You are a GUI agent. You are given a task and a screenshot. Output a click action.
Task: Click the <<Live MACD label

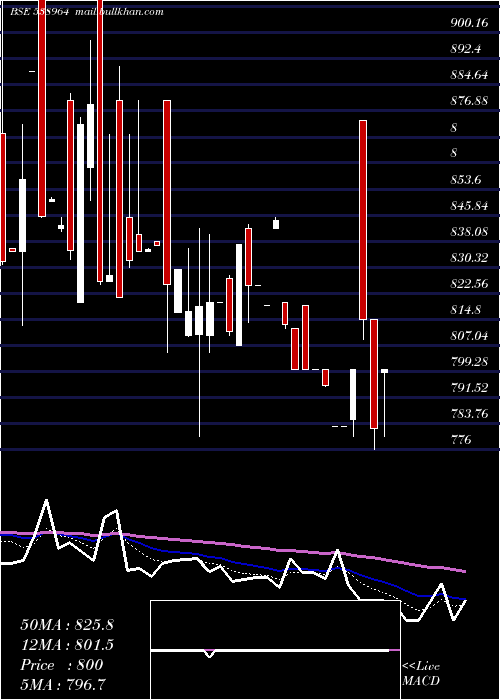(421, 674)
